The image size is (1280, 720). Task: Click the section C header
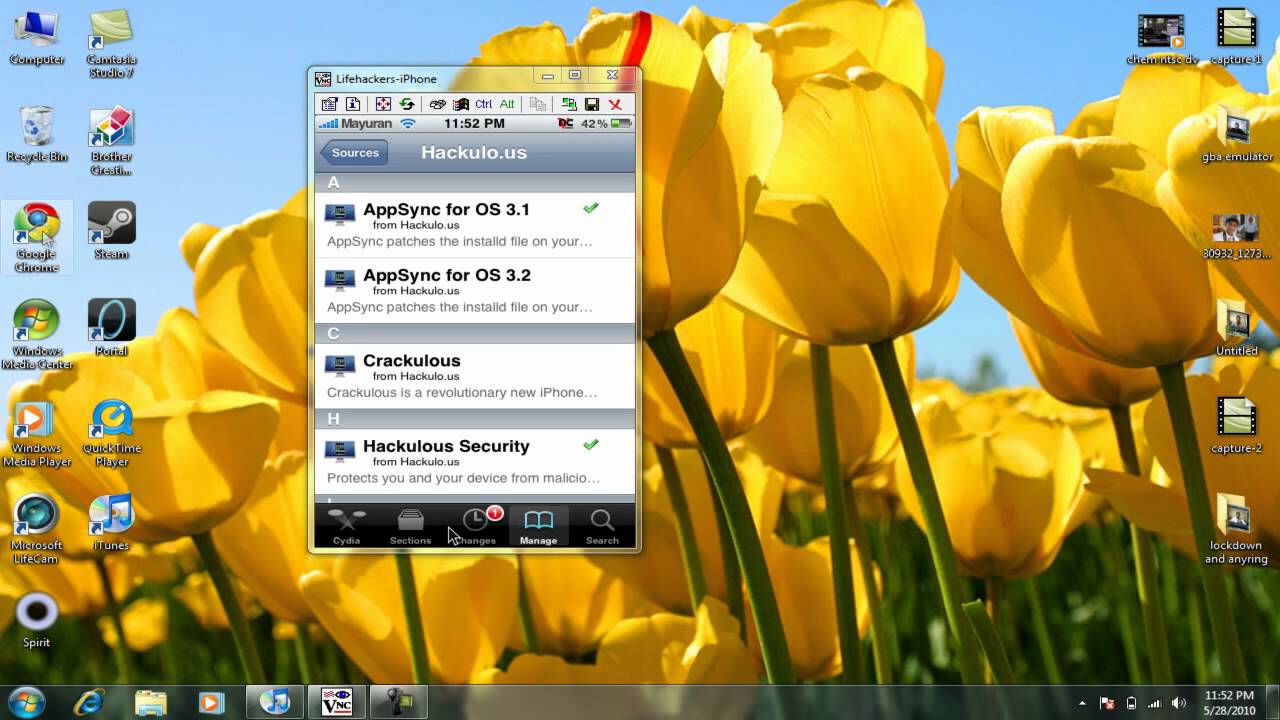pyautogui.click(x=475, y=333)
